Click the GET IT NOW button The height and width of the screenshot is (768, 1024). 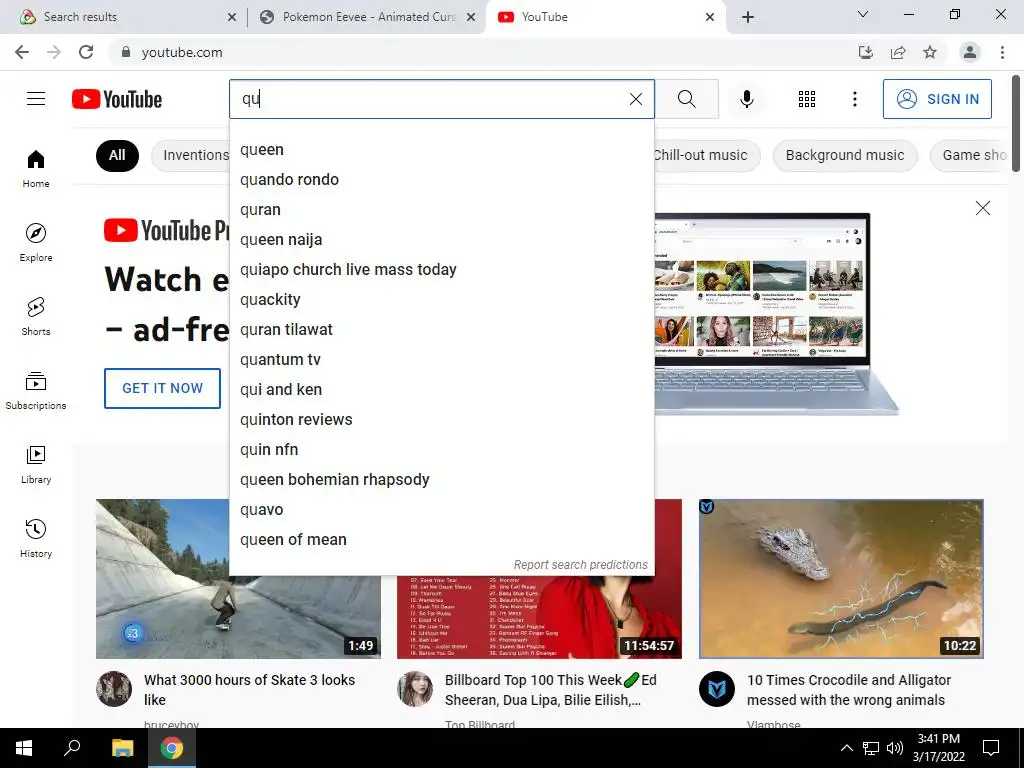(163, 388)
